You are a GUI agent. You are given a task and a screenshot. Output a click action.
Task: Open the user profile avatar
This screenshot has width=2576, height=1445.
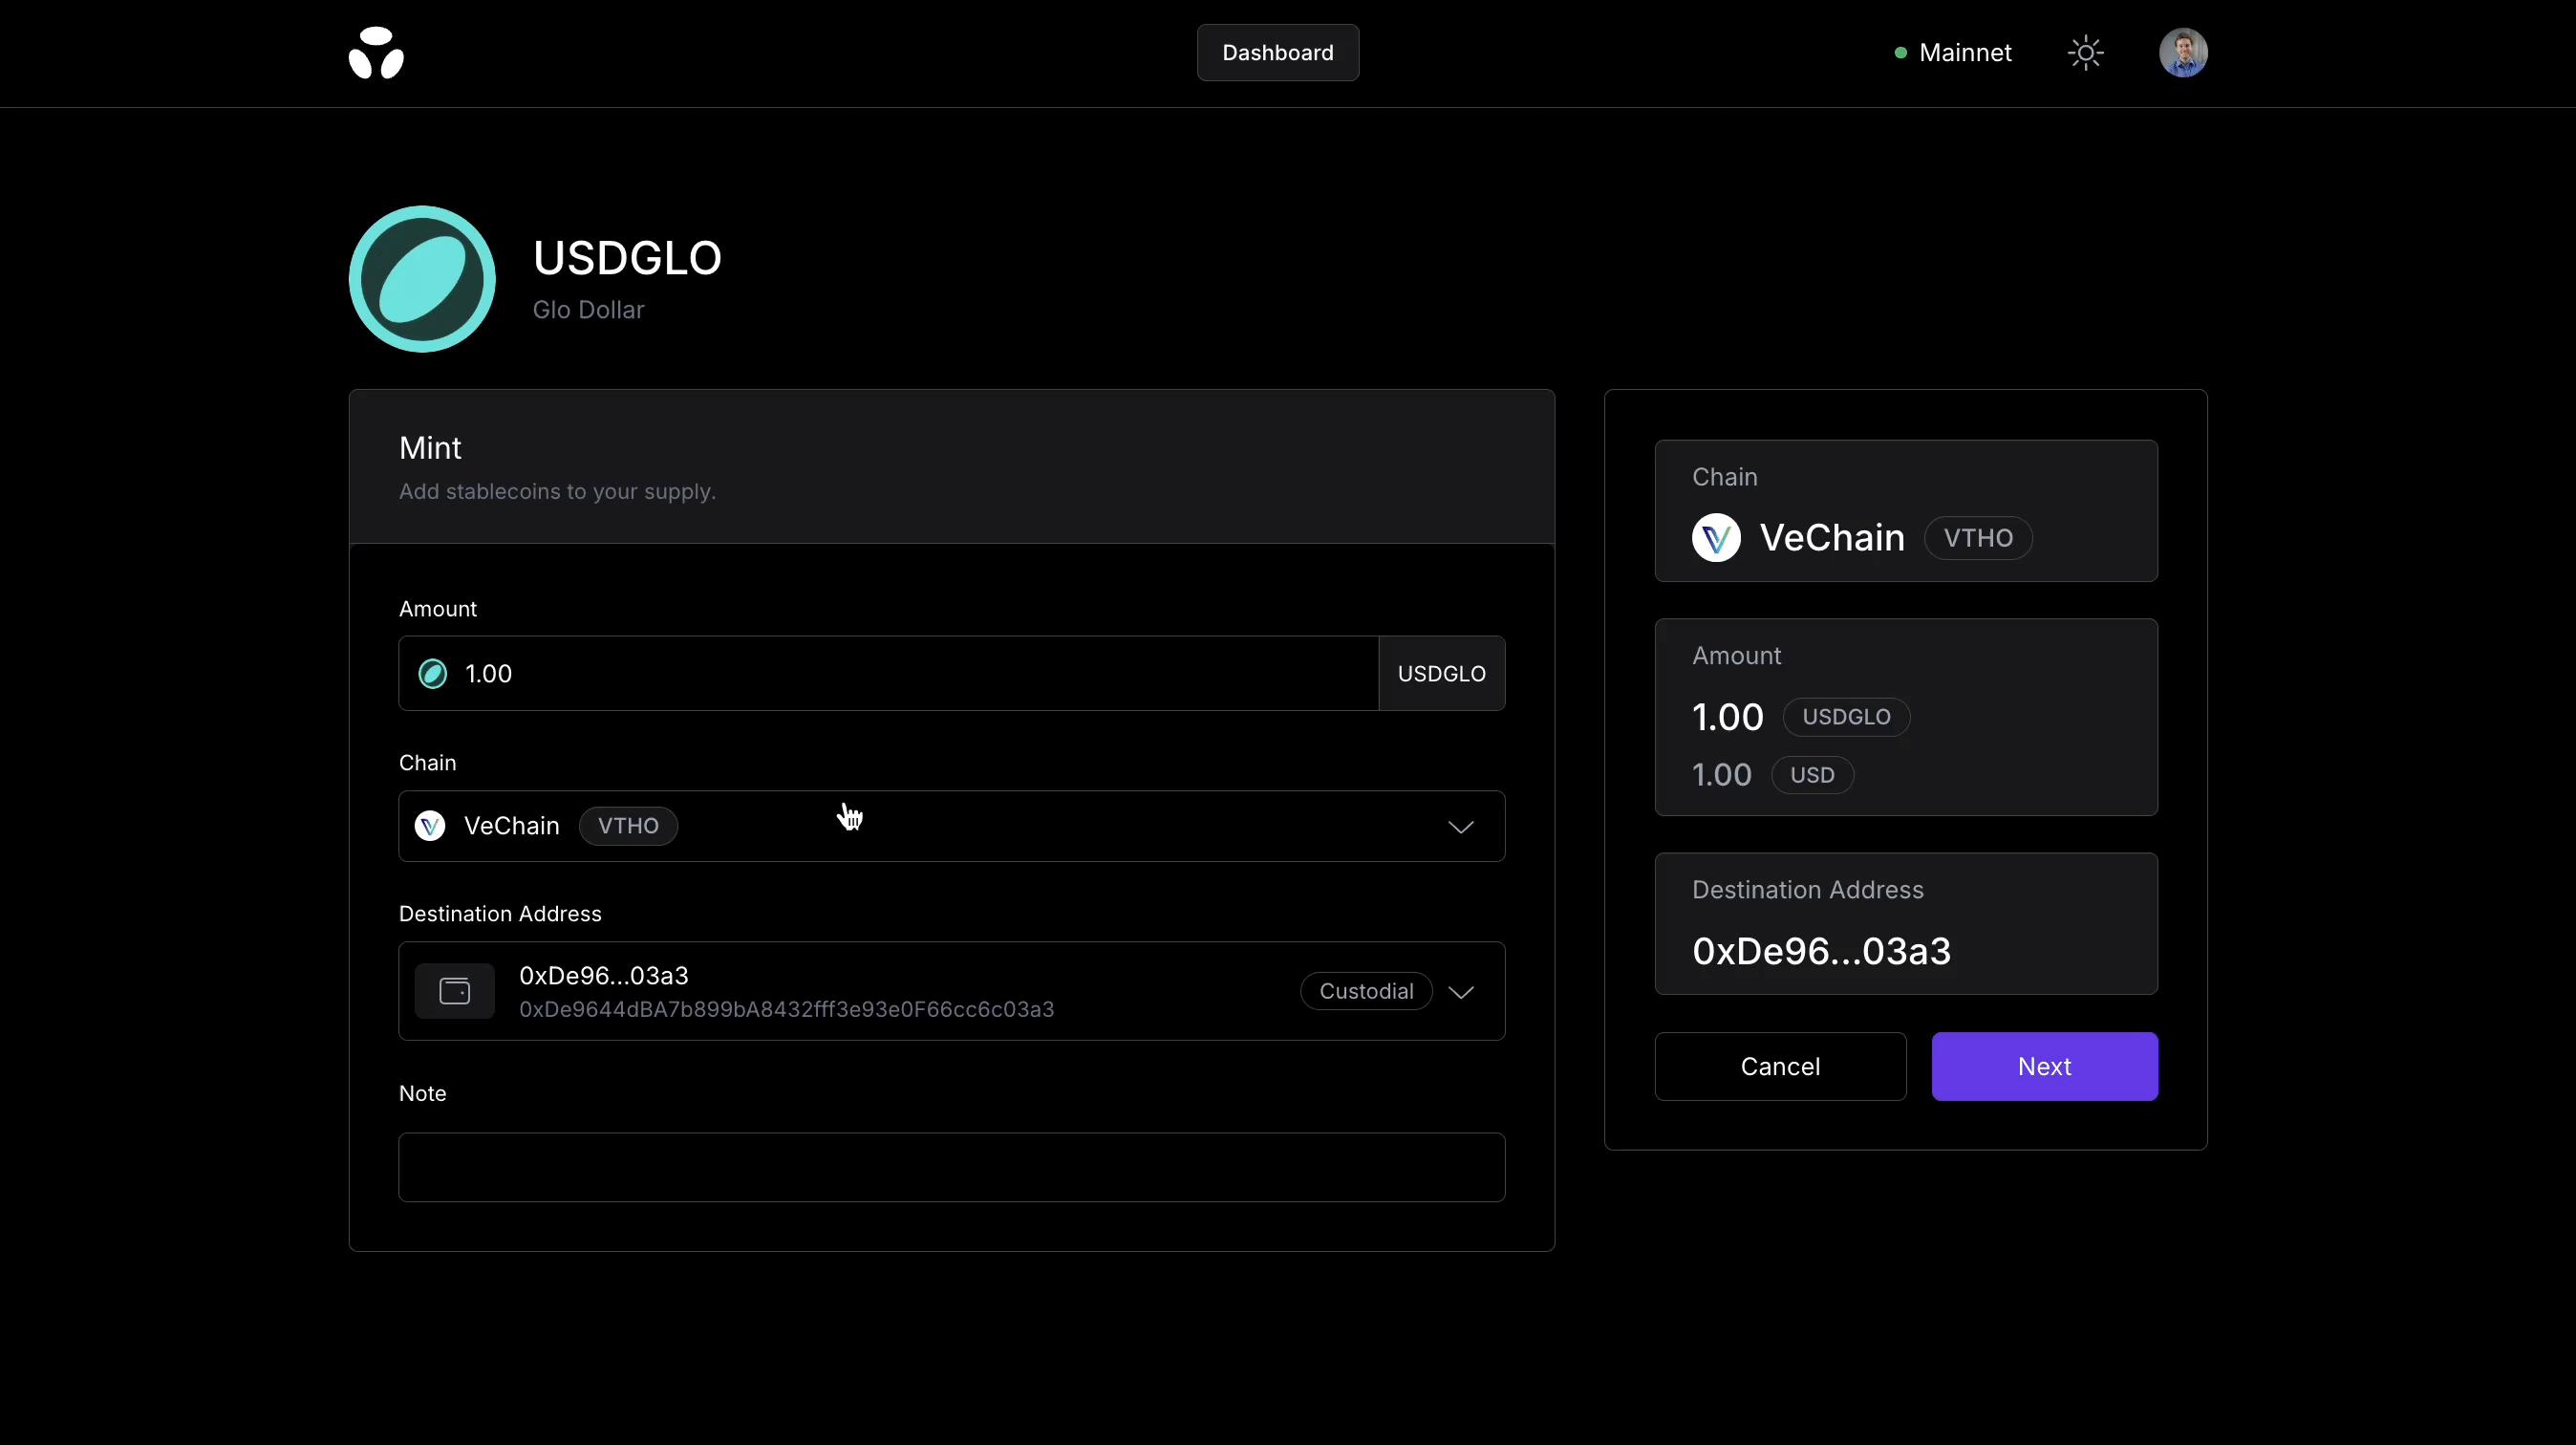[x=2182, y=53]
